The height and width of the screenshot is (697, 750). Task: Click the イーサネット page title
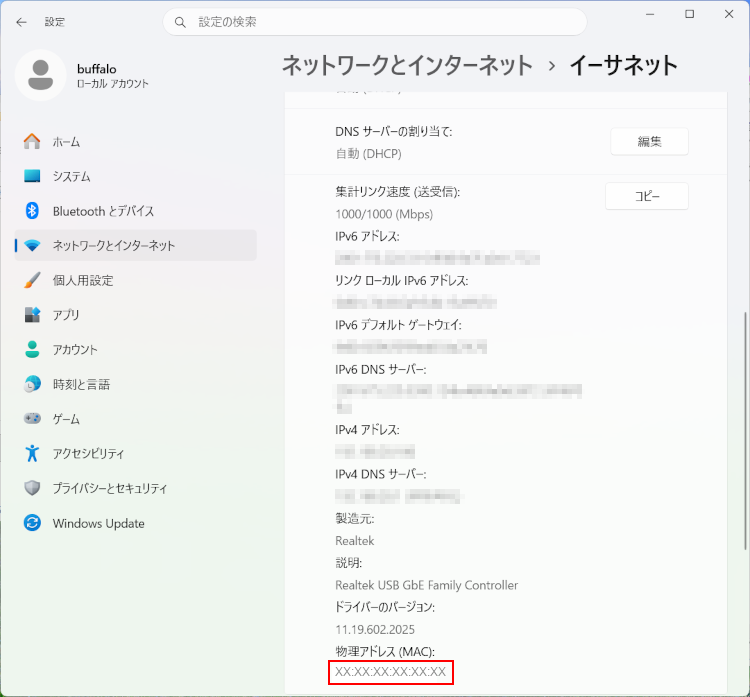(x=624, y=66)
